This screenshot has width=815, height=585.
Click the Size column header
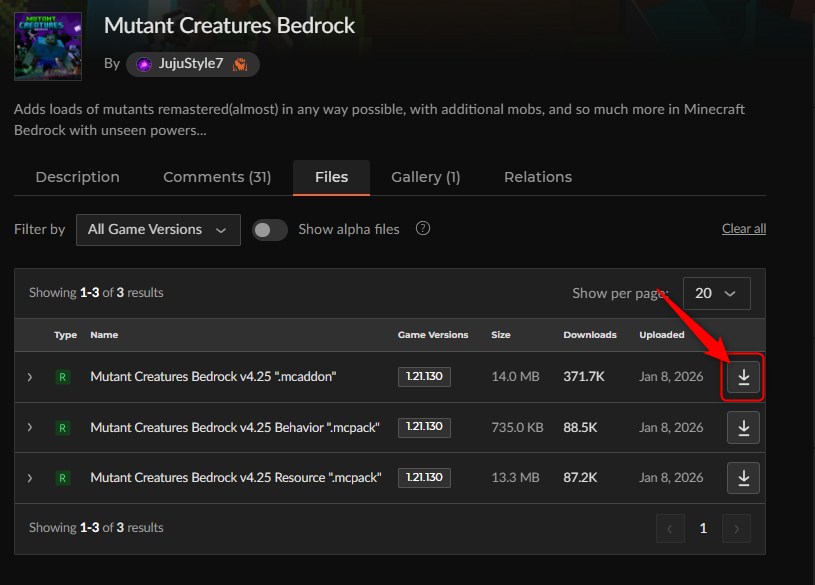click(x=501, y=335)
